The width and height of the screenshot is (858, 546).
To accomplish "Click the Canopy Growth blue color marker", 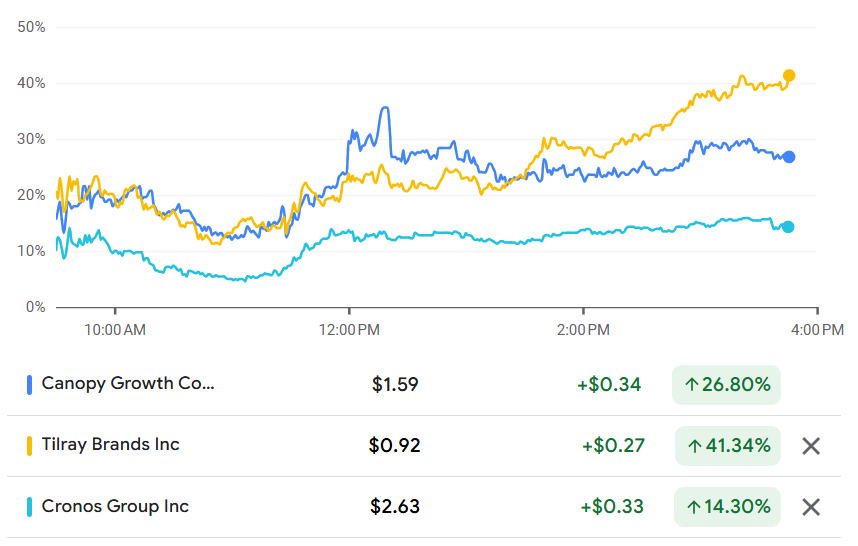I will pos(30,384).
